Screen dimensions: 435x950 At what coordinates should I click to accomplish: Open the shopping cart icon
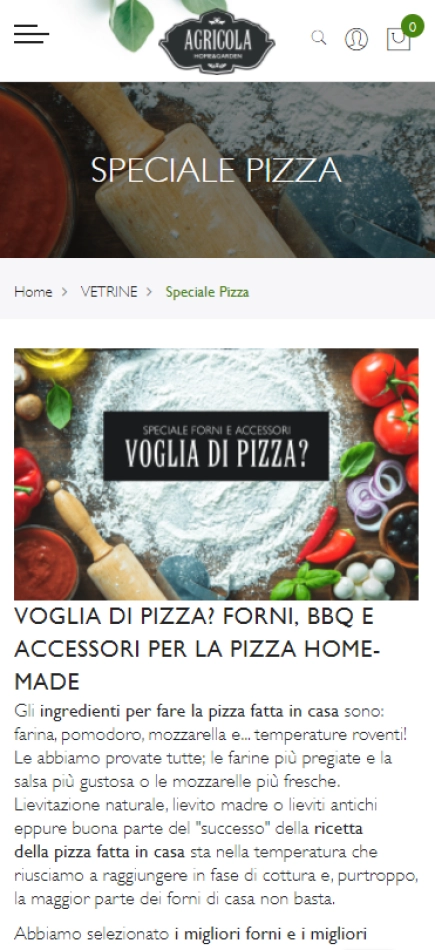click(x=398, y=39)
